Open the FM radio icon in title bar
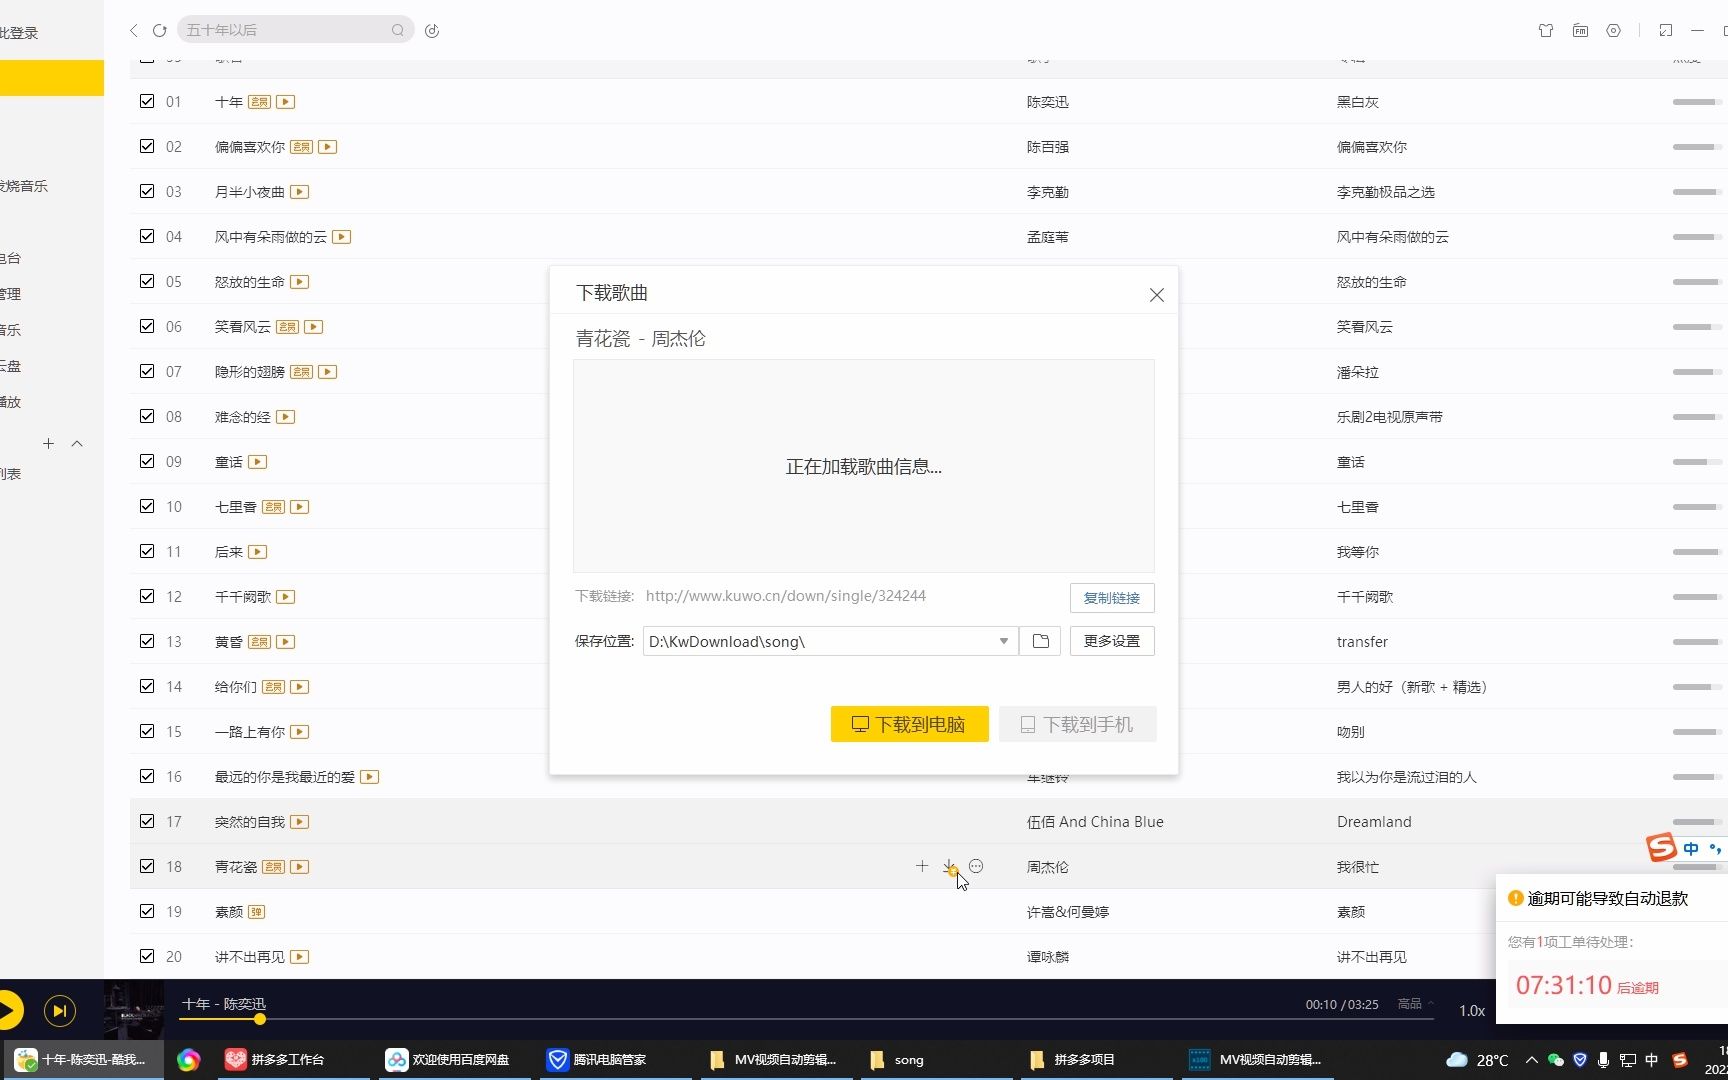The width and height of the screenshot is (1728, 1080). (1580, 30)
